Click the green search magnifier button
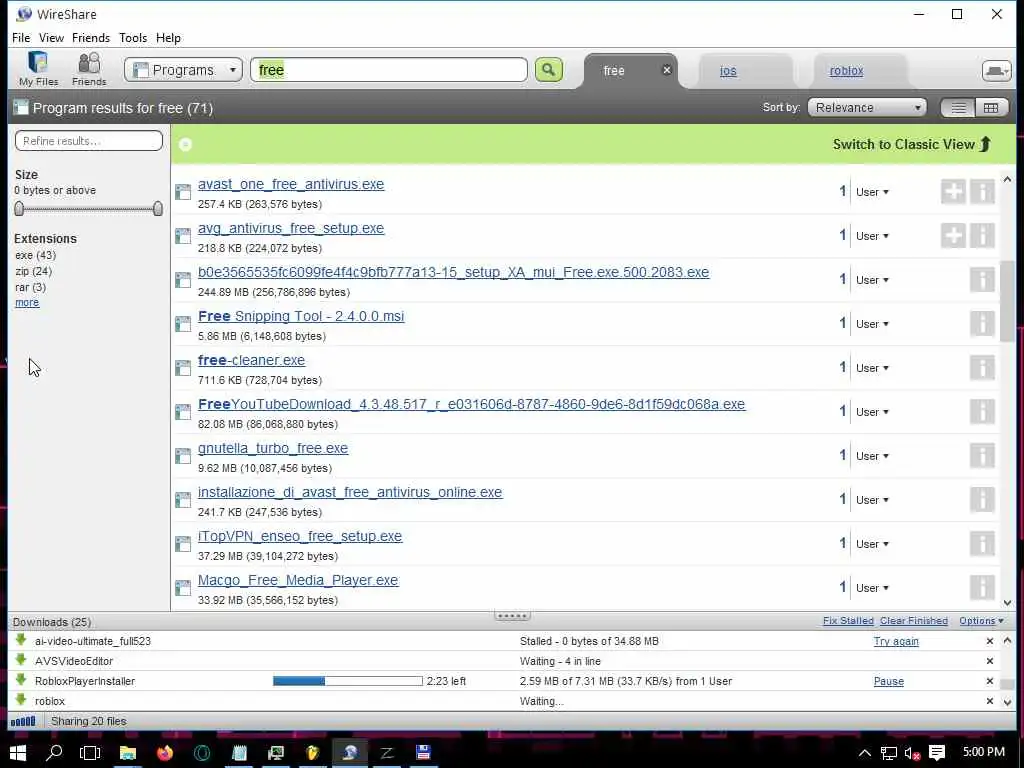1024x768 pixels. coord(549,70)
